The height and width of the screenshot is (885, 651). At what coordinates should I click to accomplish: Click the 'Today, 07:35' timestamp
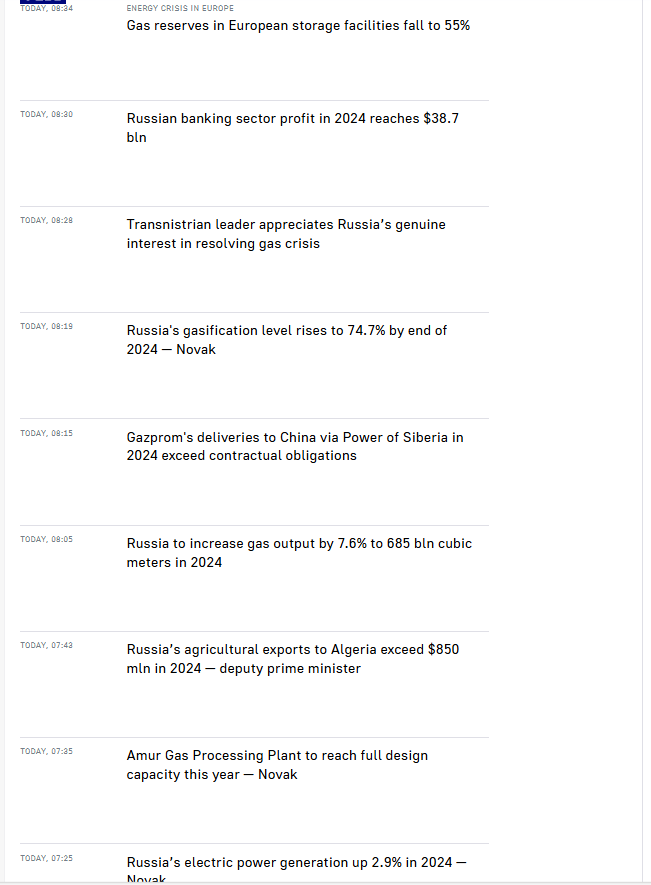tap(46, 751)
